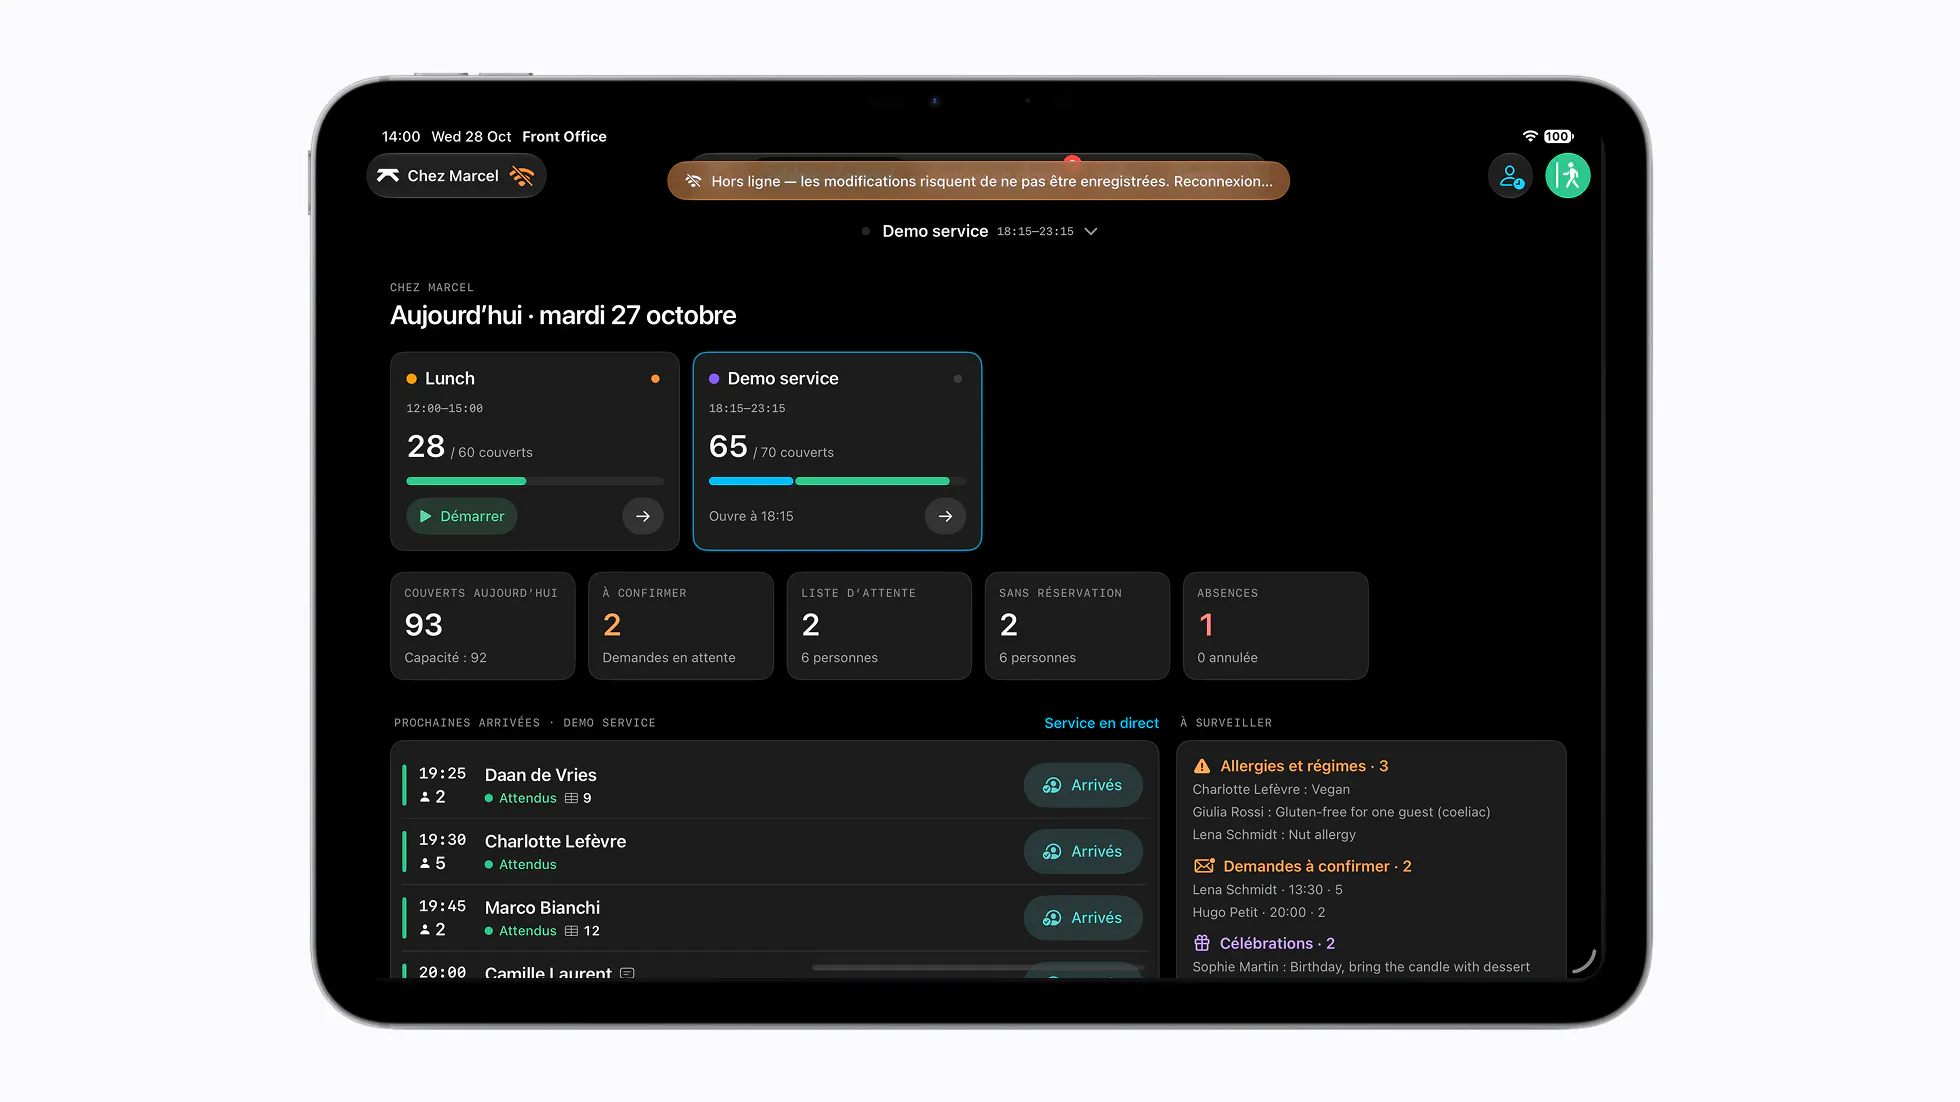
Task: Open Marco Bianchi reservation row
Action: pos(774,917)
